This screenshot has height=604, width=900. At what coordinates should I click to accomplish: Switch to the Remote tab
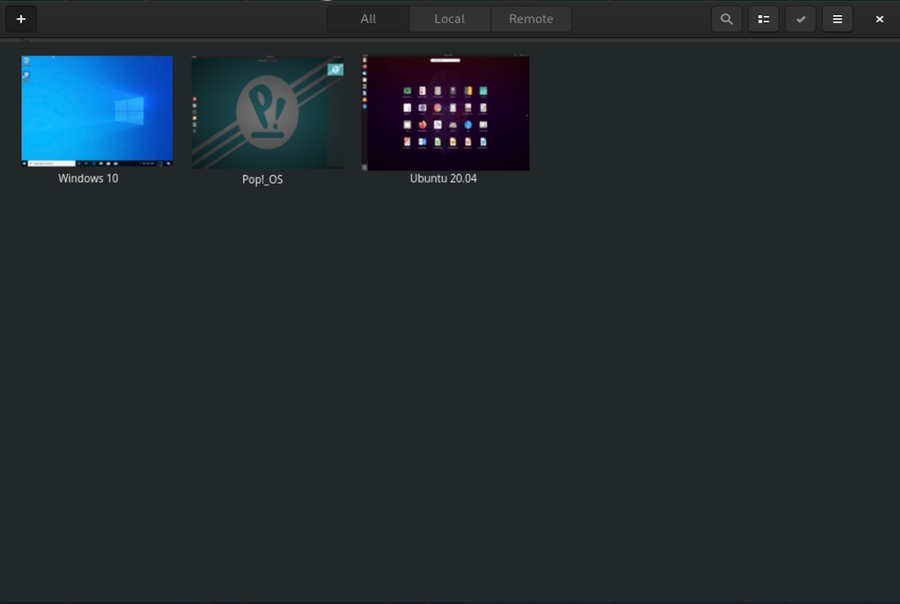(531, 19)
